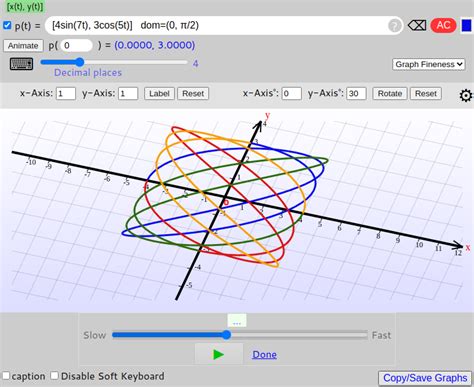Image resolution: width=474 pixels, height=387 pixels.
Task: Open the settings gear icon
Action: [466, 96]
